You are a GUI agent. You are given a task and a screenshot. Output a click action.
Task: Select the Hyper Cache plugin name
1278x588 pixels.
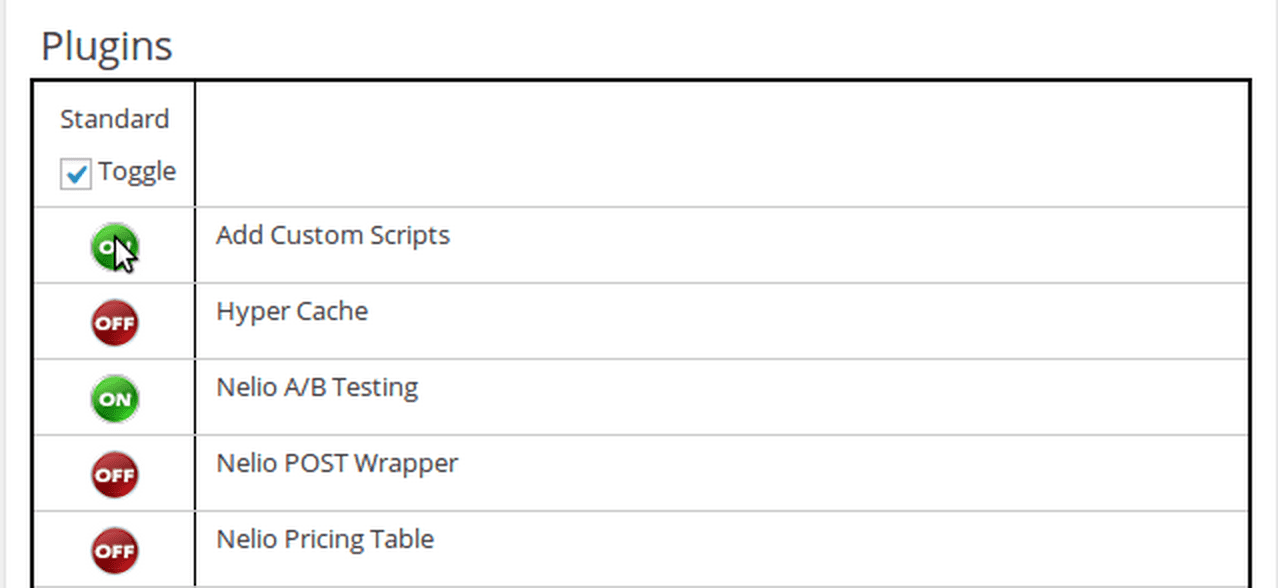click(292, 312)
